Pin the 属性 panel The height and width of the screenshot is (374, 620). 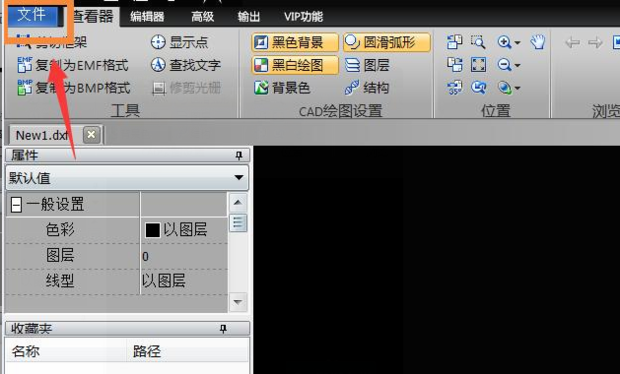239,155
